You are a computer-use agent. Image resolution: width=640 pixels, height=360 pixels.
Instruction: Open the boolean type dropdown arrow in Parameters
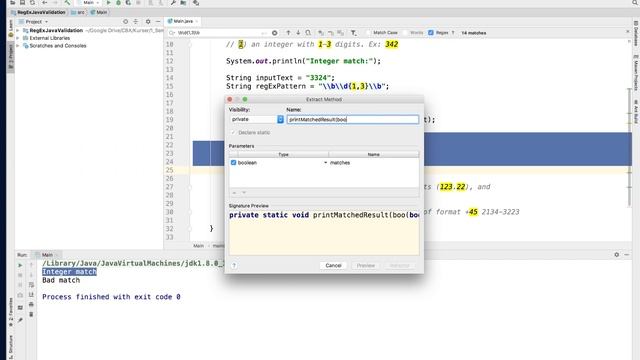point(325,162)
